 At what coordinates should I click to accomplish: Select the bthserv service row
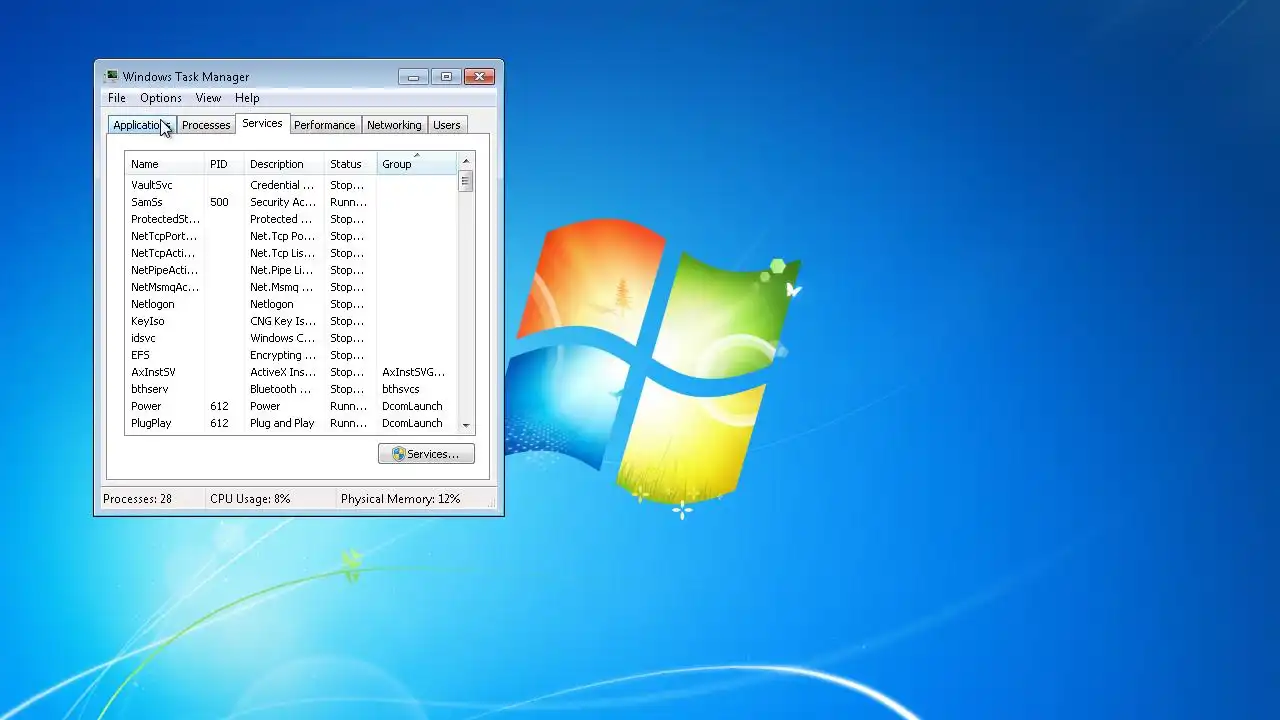[291, 389]
